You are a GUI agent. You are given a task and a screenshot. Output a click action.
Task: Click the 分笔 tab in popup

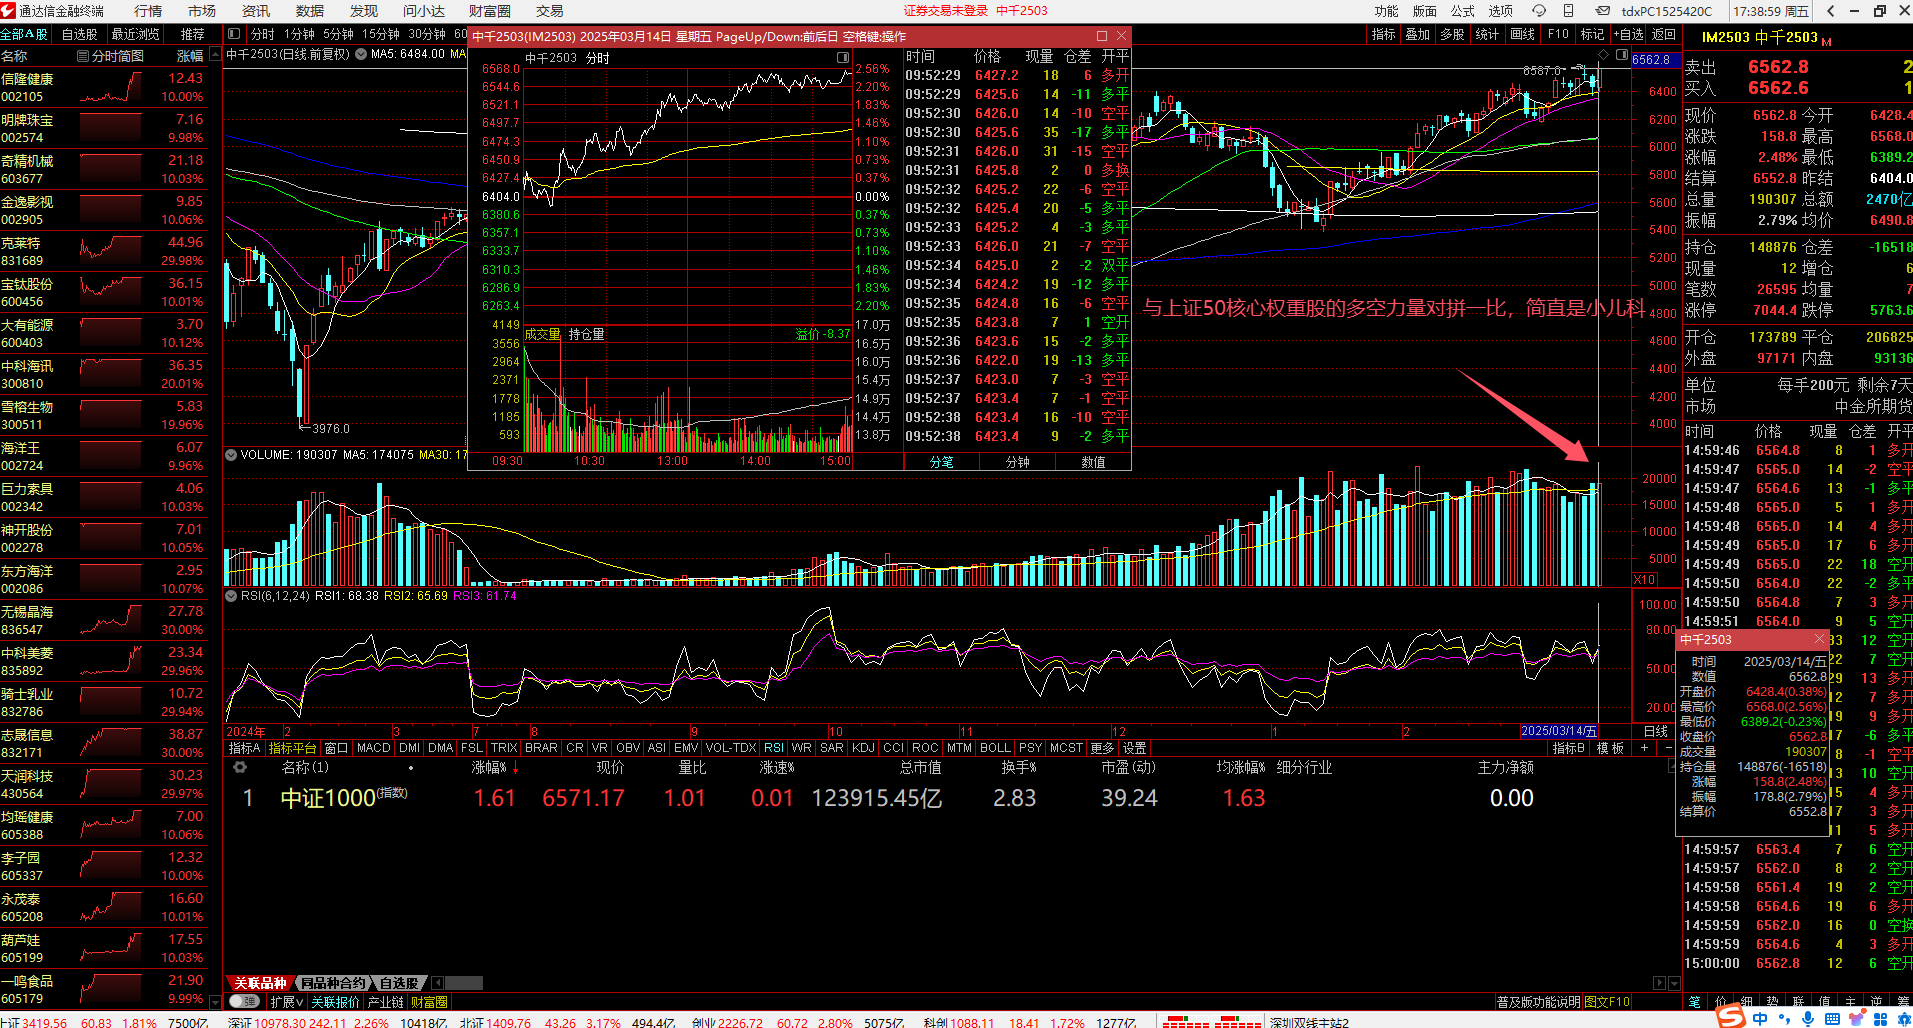click(x=941, y=462)
